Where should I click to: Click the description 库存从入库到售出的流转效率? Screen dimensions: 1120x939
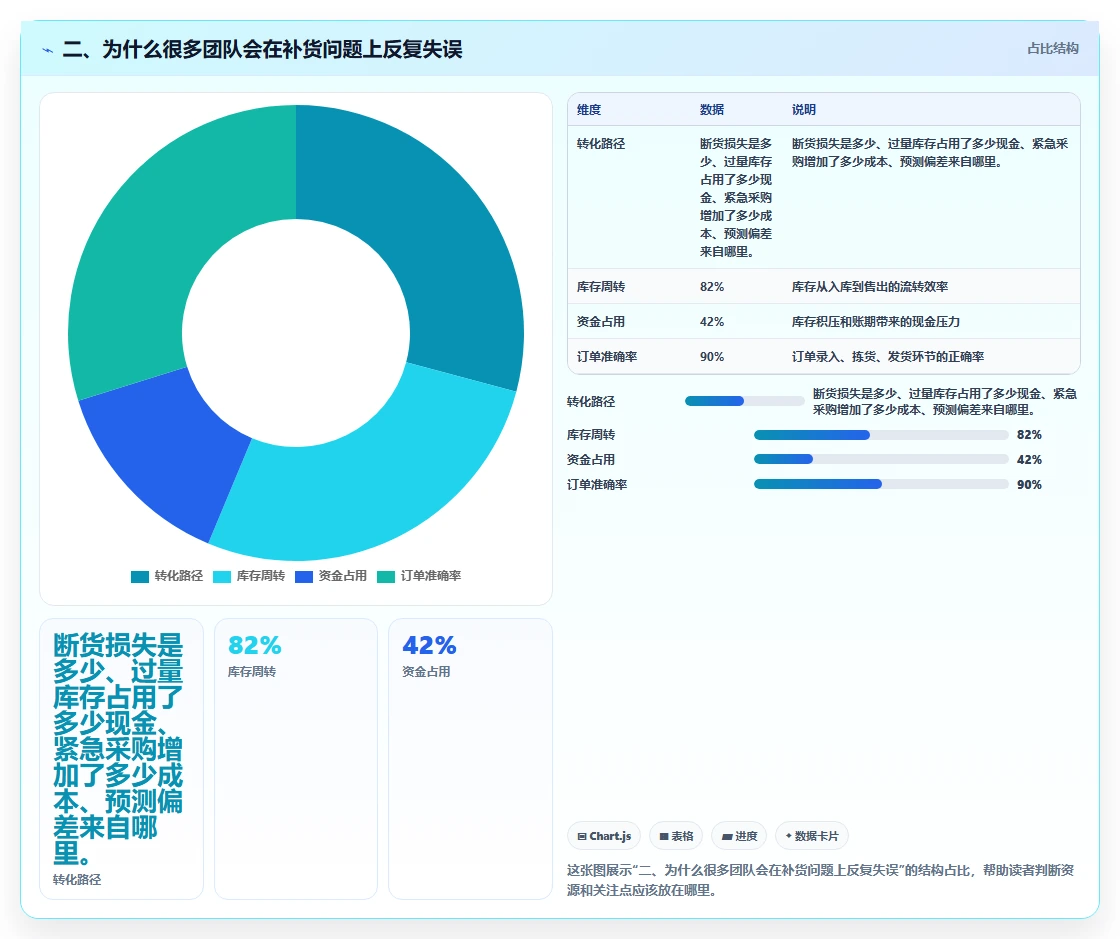870,286
